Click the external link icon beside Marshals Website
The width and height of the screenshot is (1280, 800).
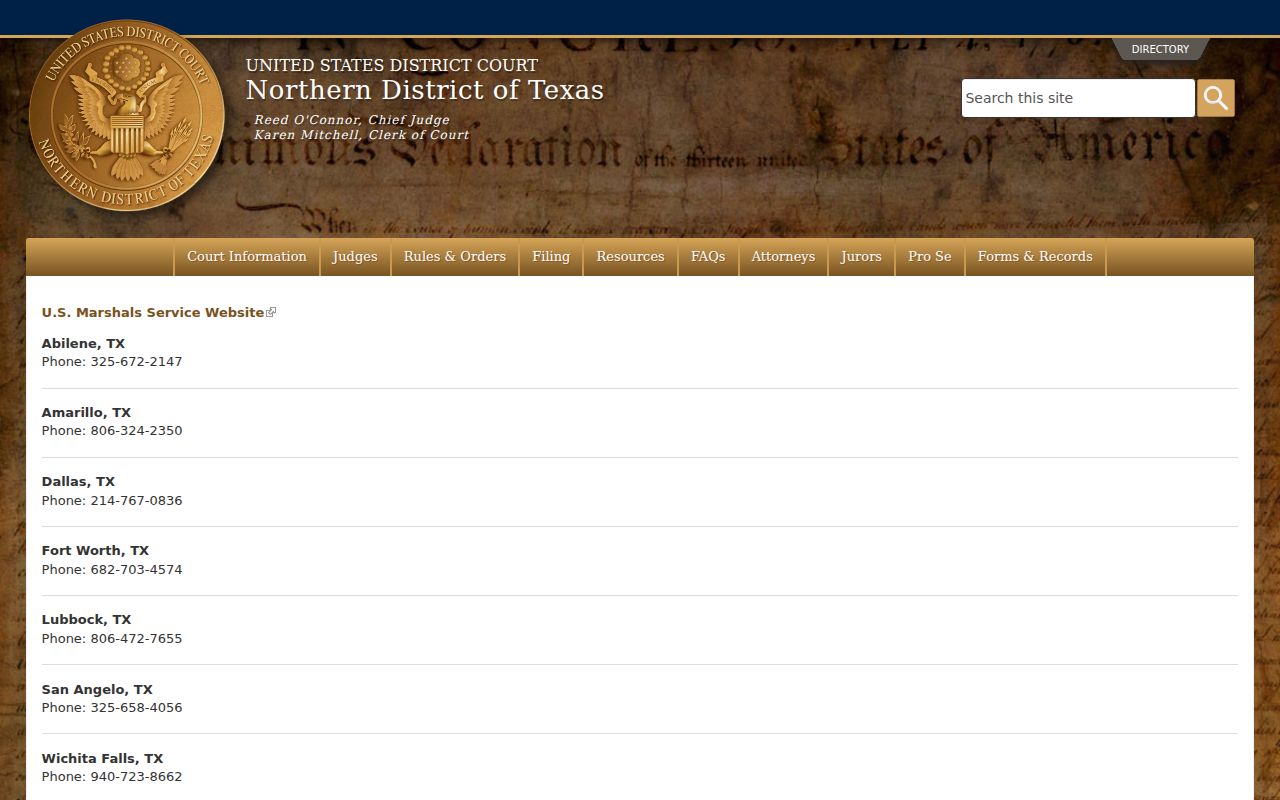click(x=271, y=313)
